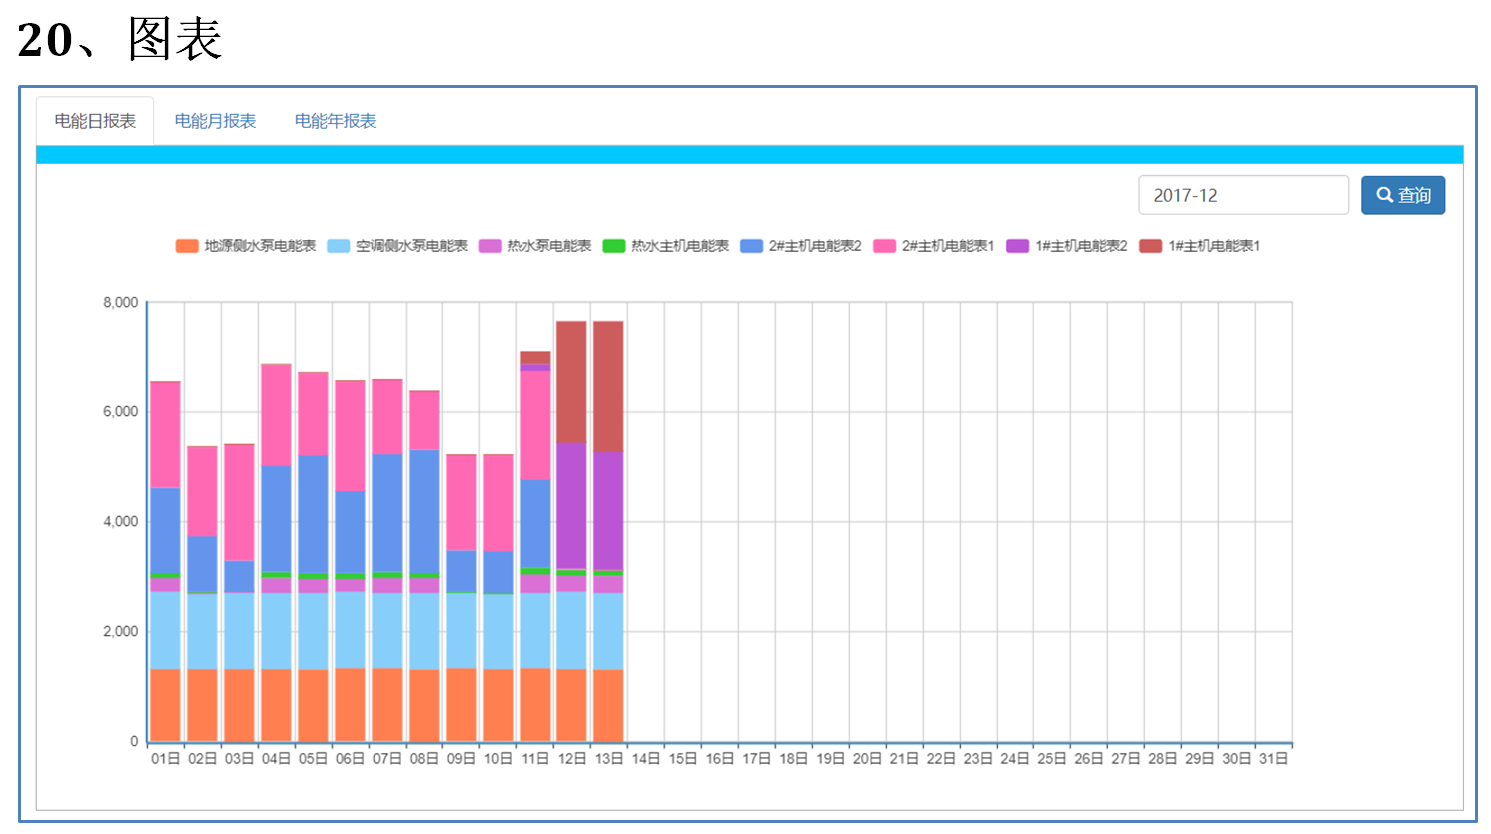Click the 热水泵电能表 legend label
This screenshot has width=1491, height=834.
pos(549,246)
